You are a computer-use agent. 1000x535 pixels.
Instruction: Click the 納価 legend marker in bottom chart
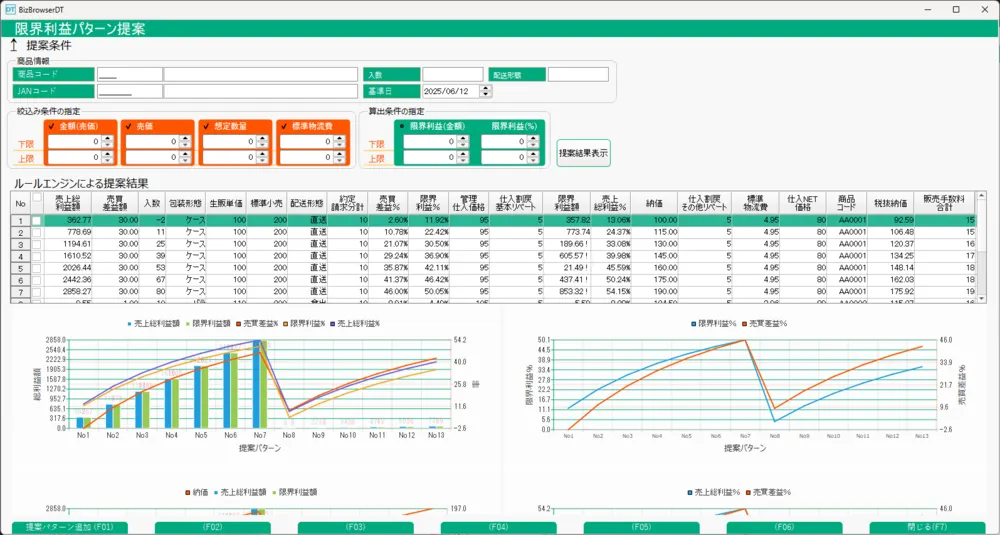tap(186, 493)
